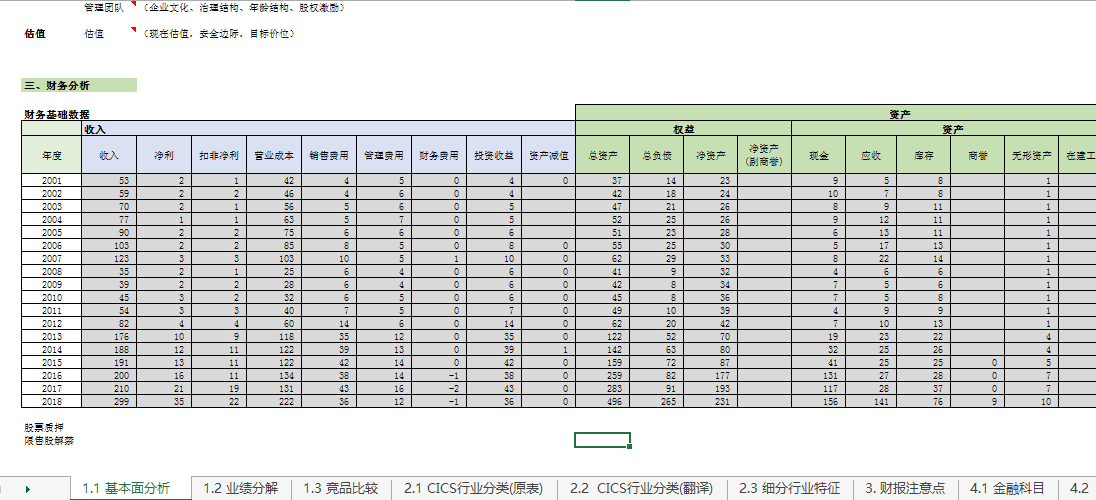Switch to 2.2 CICS行业分类(翻译) sheet

click(642, 488)
